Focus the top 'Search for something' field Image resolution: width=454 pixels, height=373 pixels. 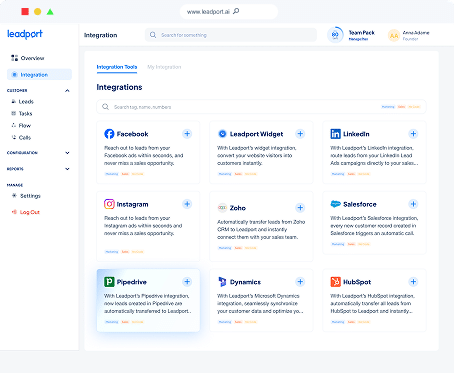[x=231, y=35]
